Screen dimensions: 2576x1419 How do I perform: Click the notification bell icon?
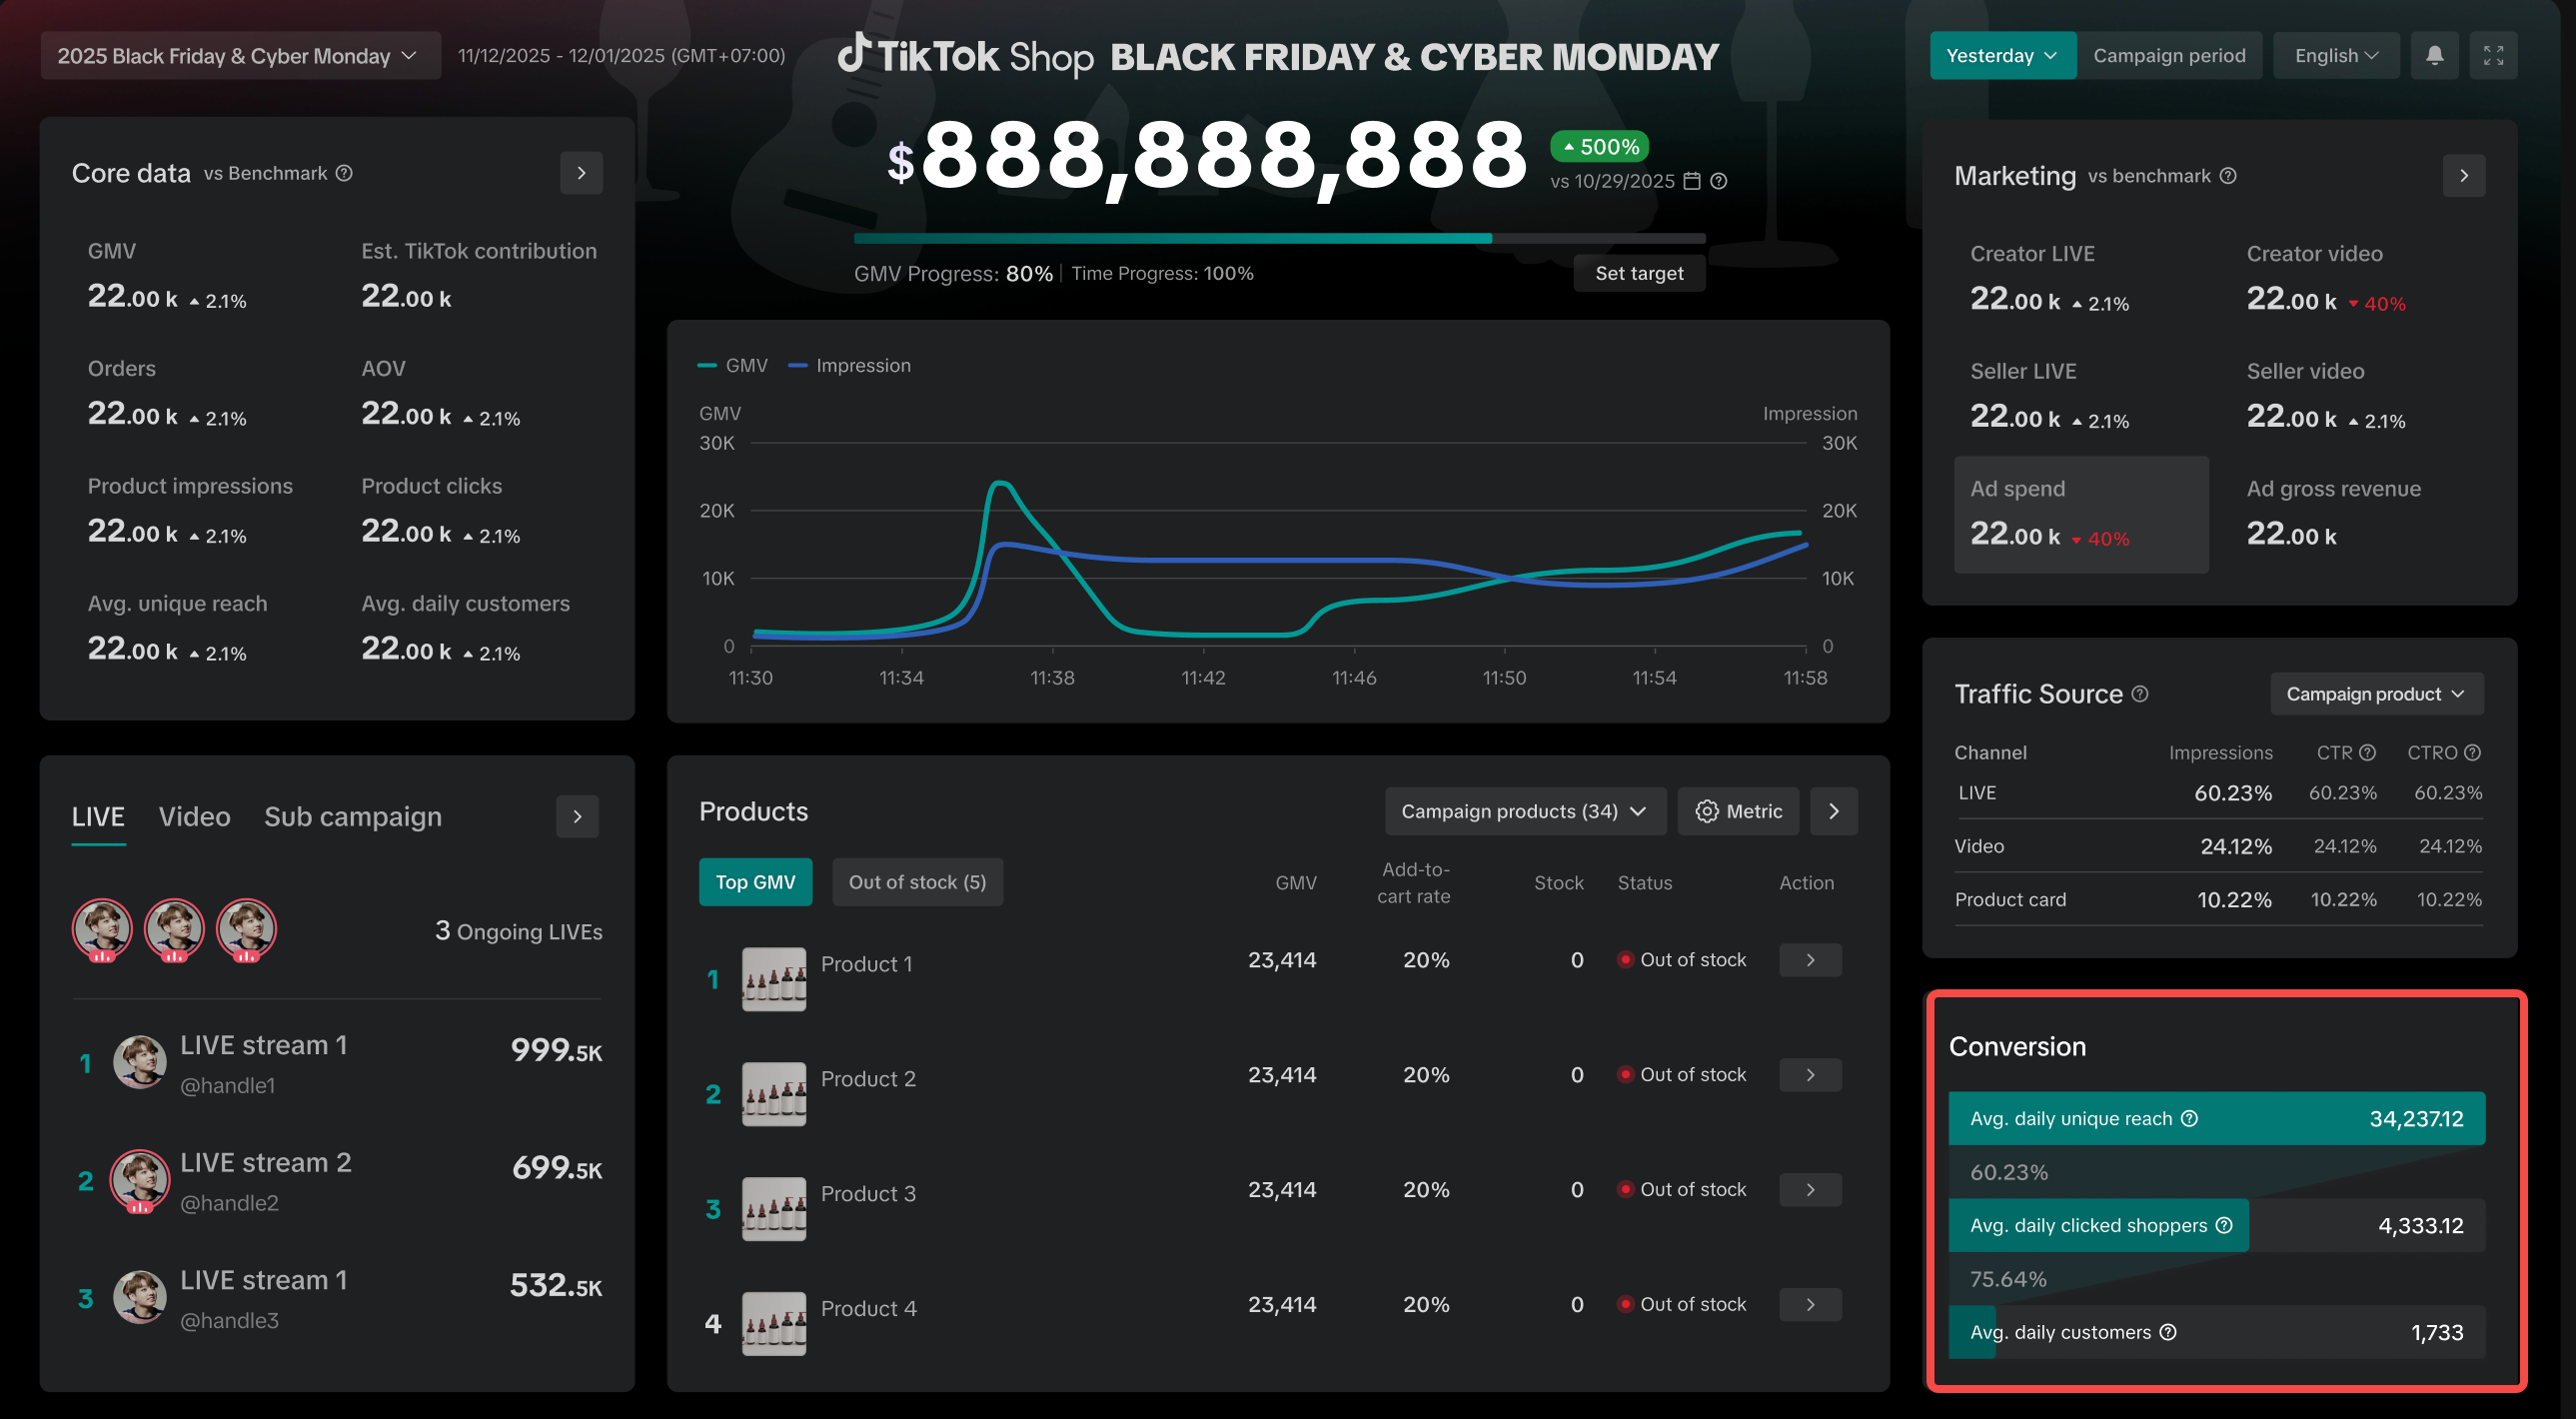2434,56
